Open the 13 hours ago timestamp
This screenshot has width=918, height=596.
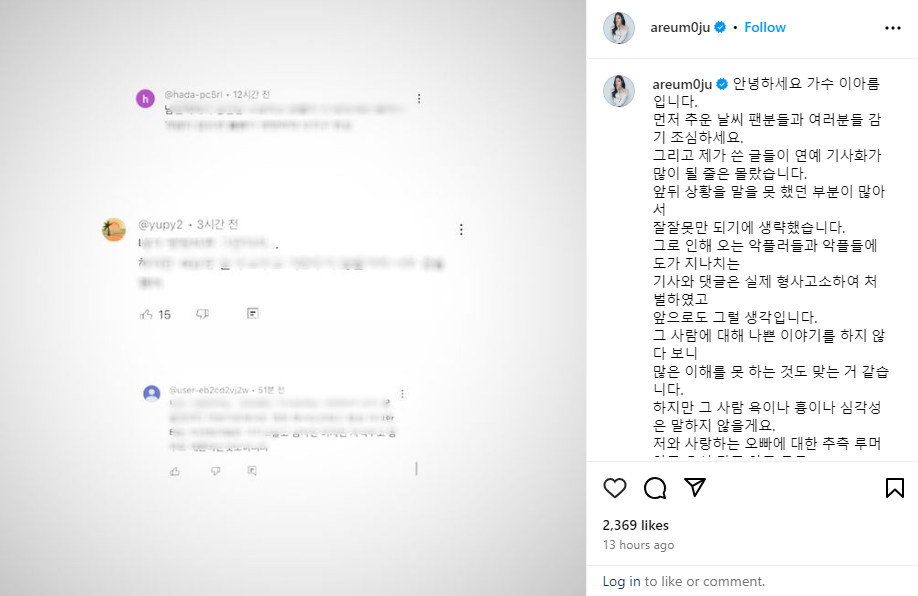(638, 544)
